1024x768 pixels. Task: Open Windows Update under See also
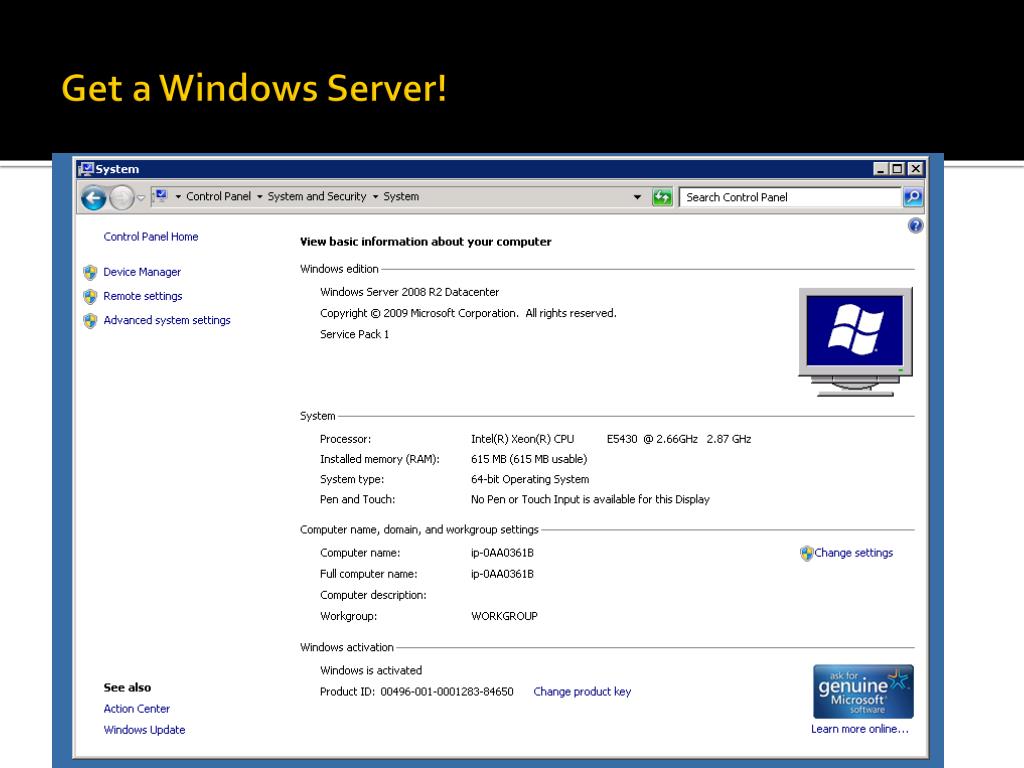[x=144, y=729]
